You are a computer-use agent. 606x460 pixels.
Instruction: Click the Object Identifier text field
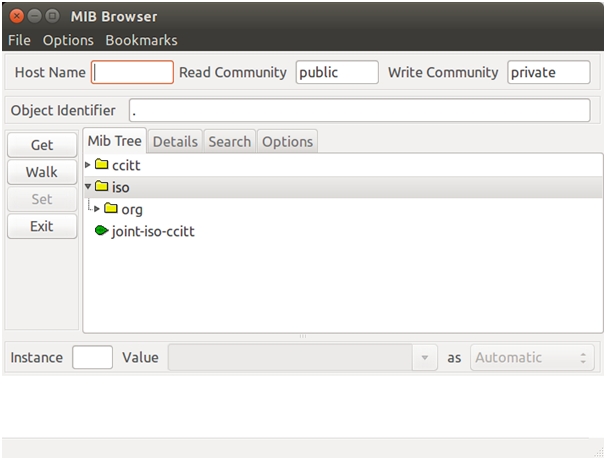click(359, 110)
